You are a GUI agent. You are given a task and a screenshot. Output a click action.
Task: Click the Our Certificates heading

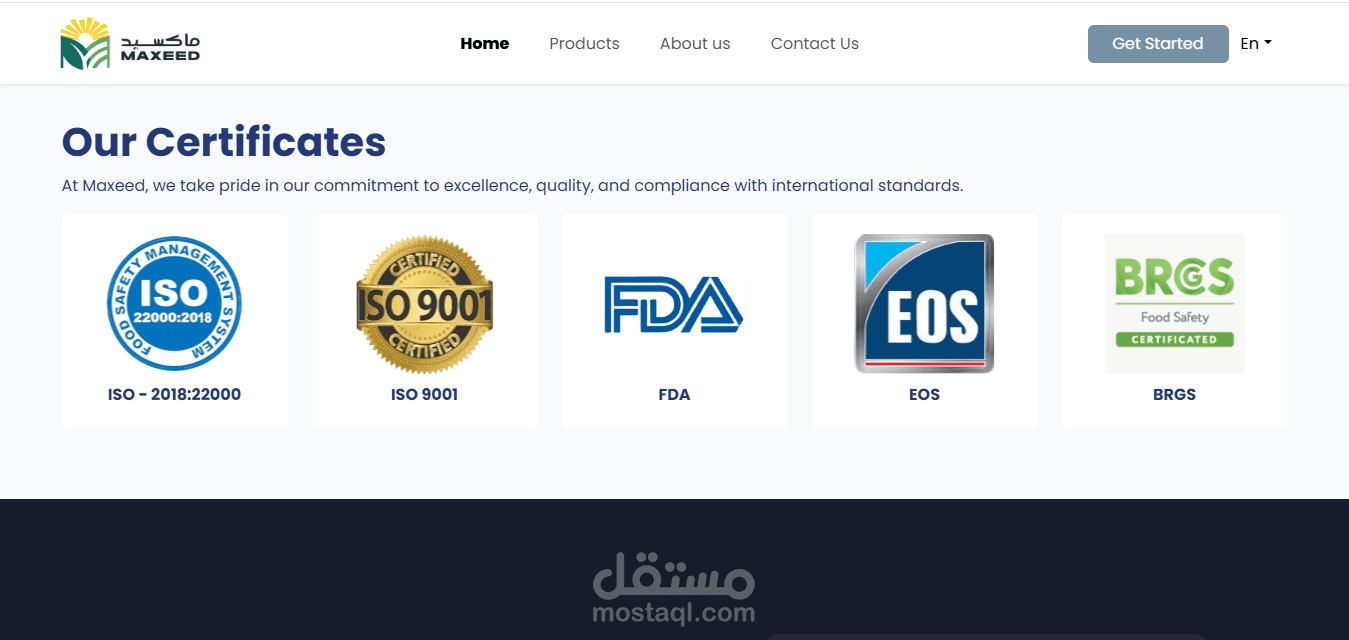coord(224,142)
